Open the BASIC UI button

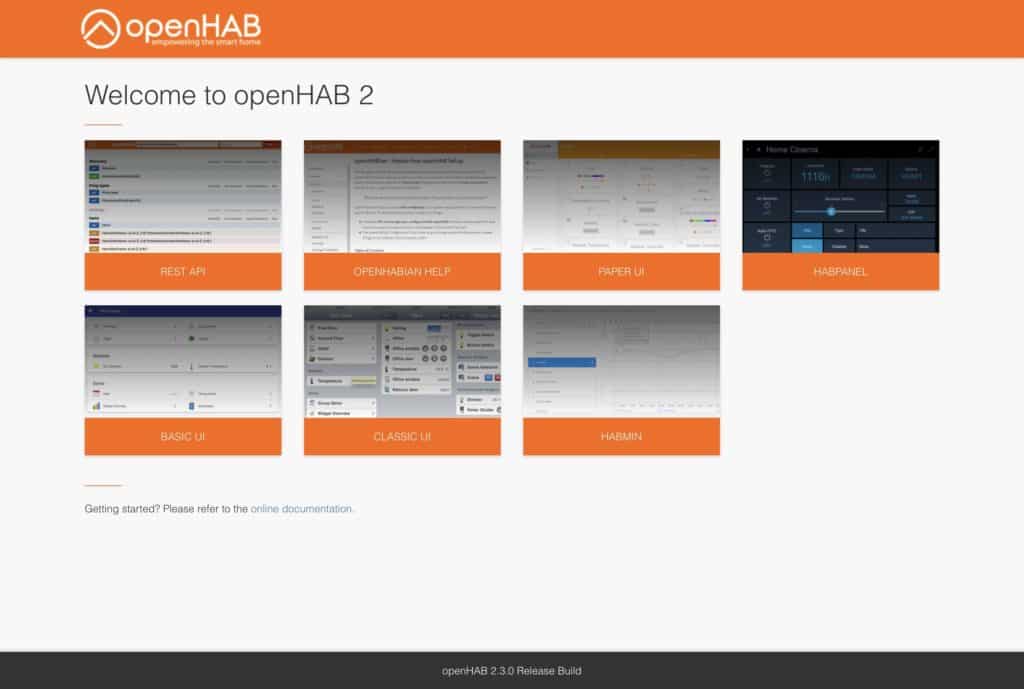click(x=183, y=437)
